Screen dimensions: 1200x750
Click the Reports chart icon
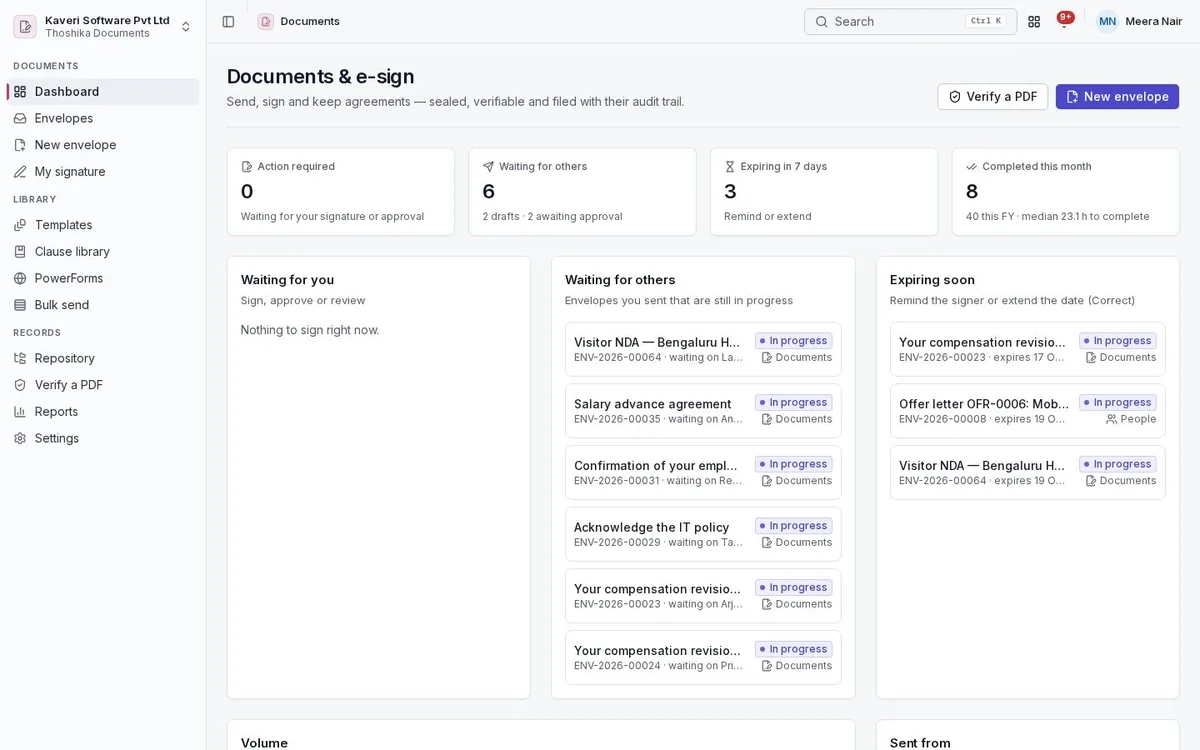point(20,411)
